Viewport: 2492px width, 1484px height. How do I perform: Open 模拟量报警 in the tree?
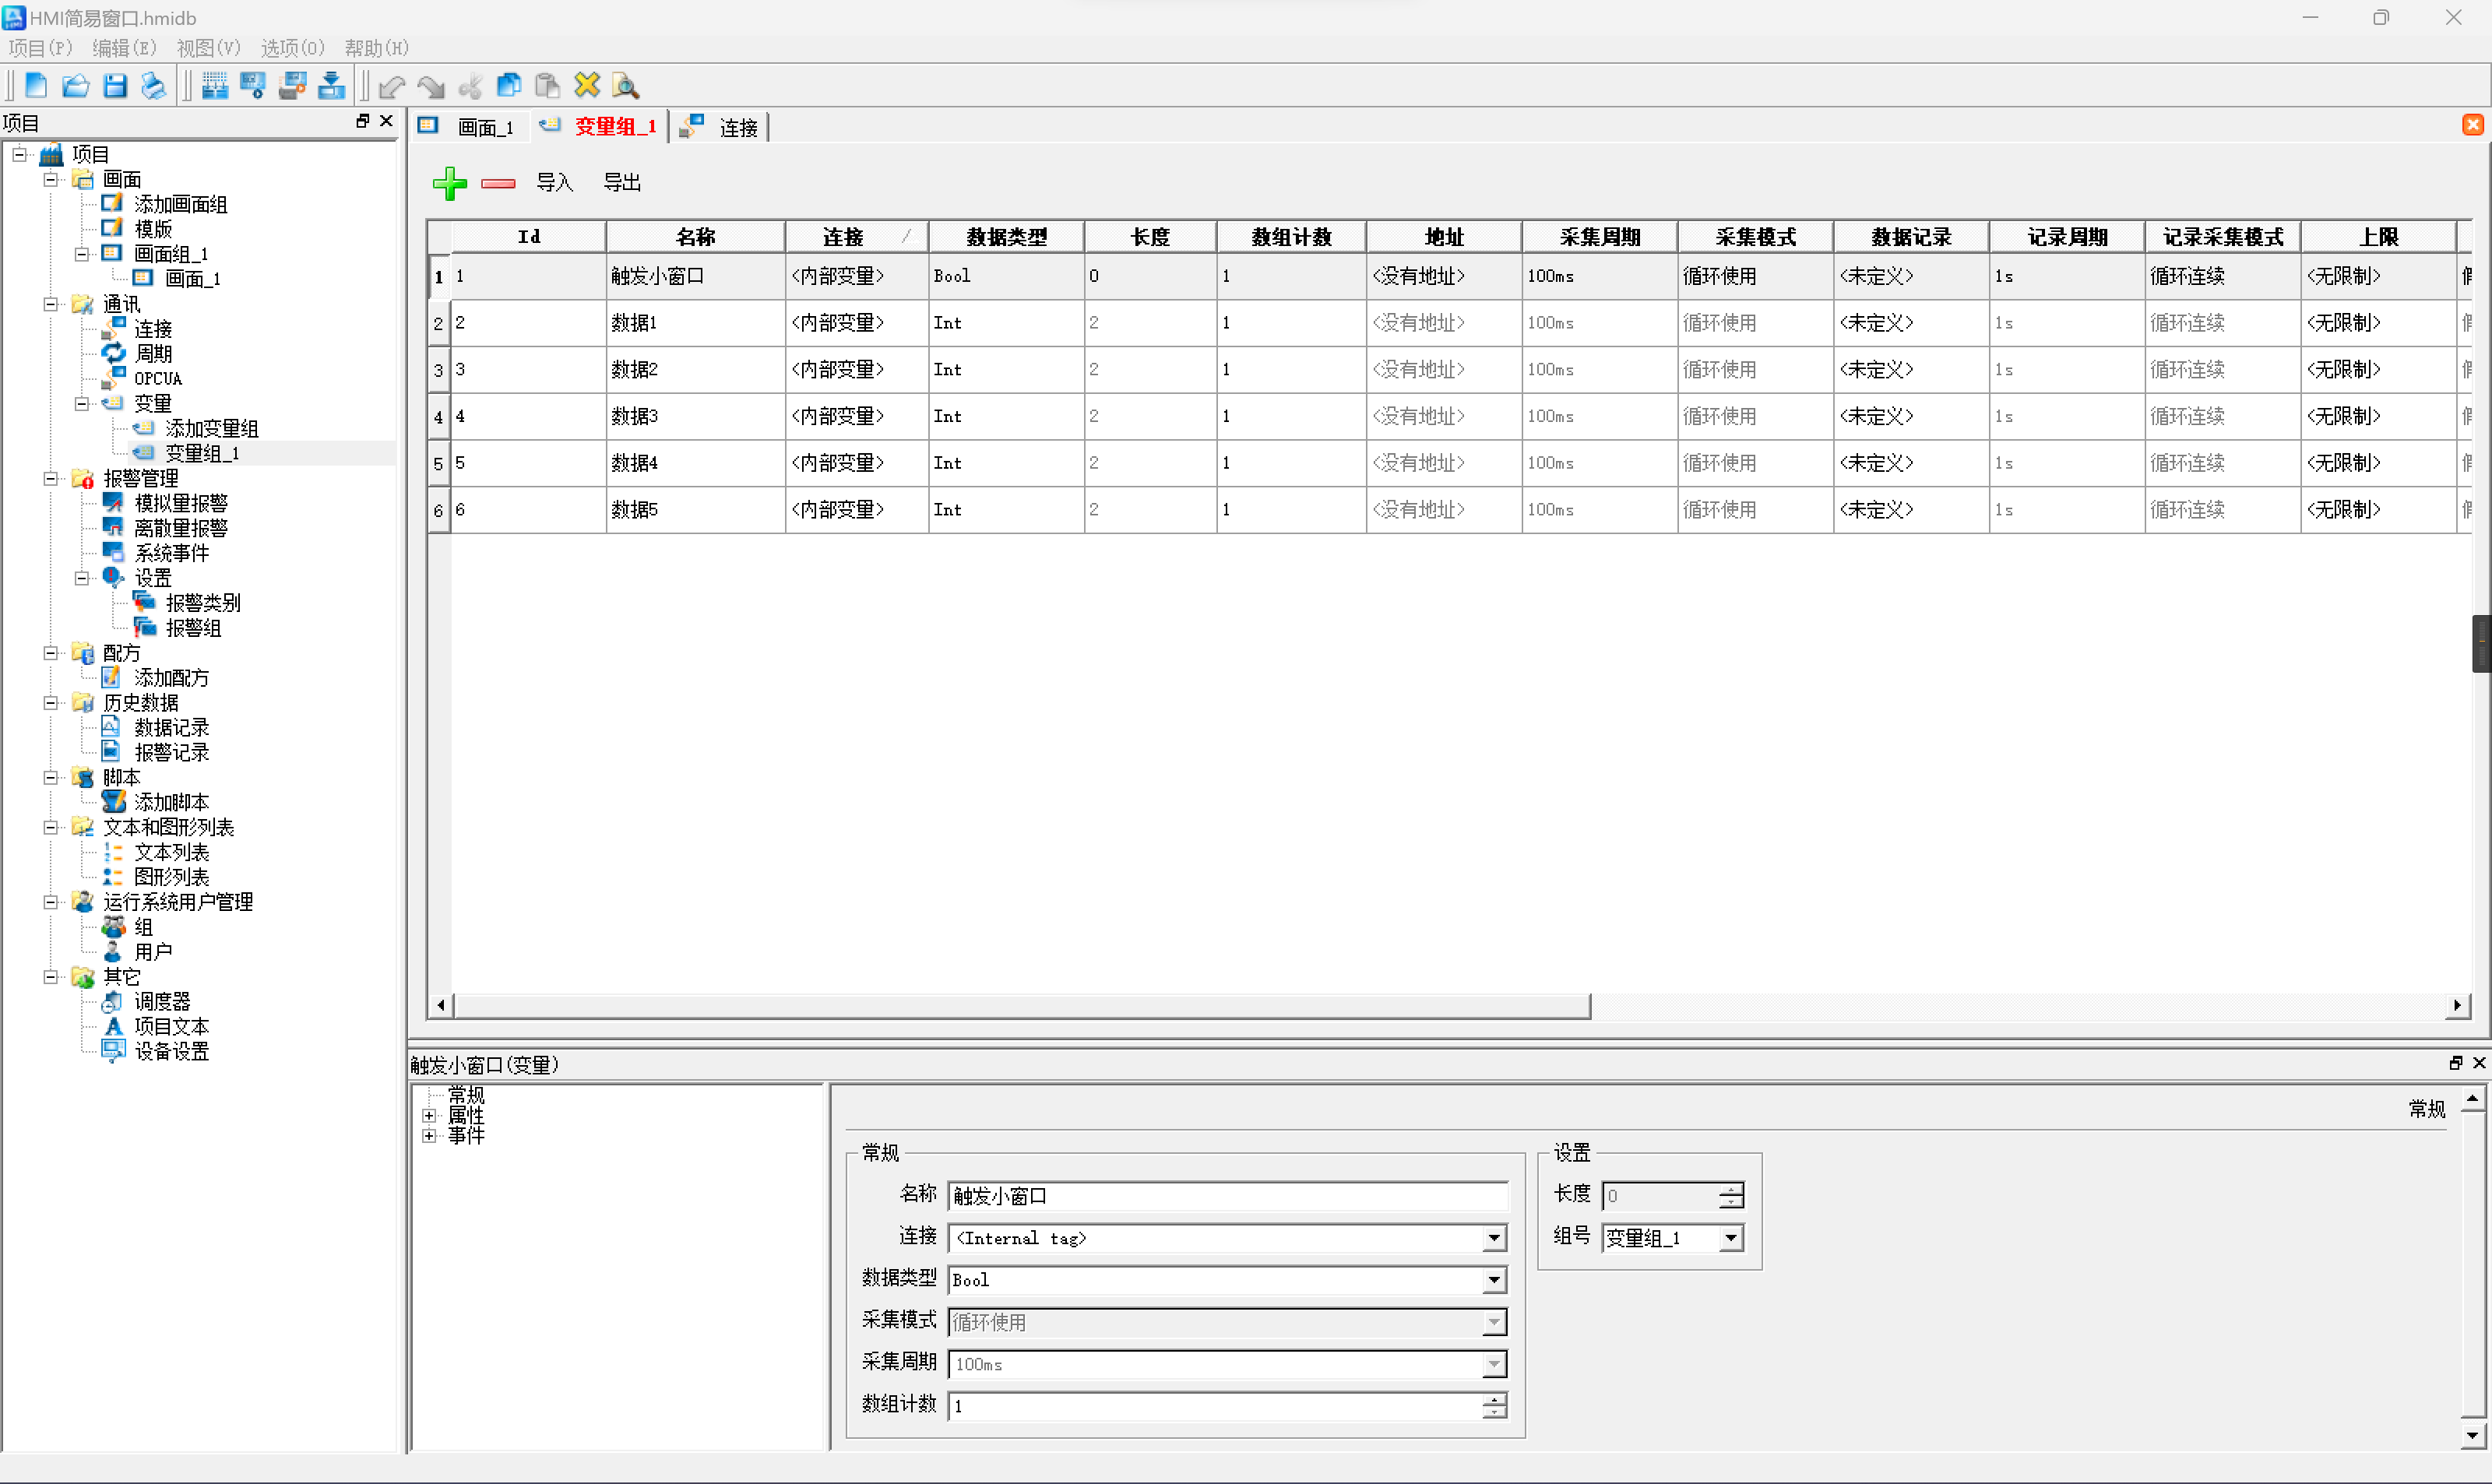click(x=181, y=503)
